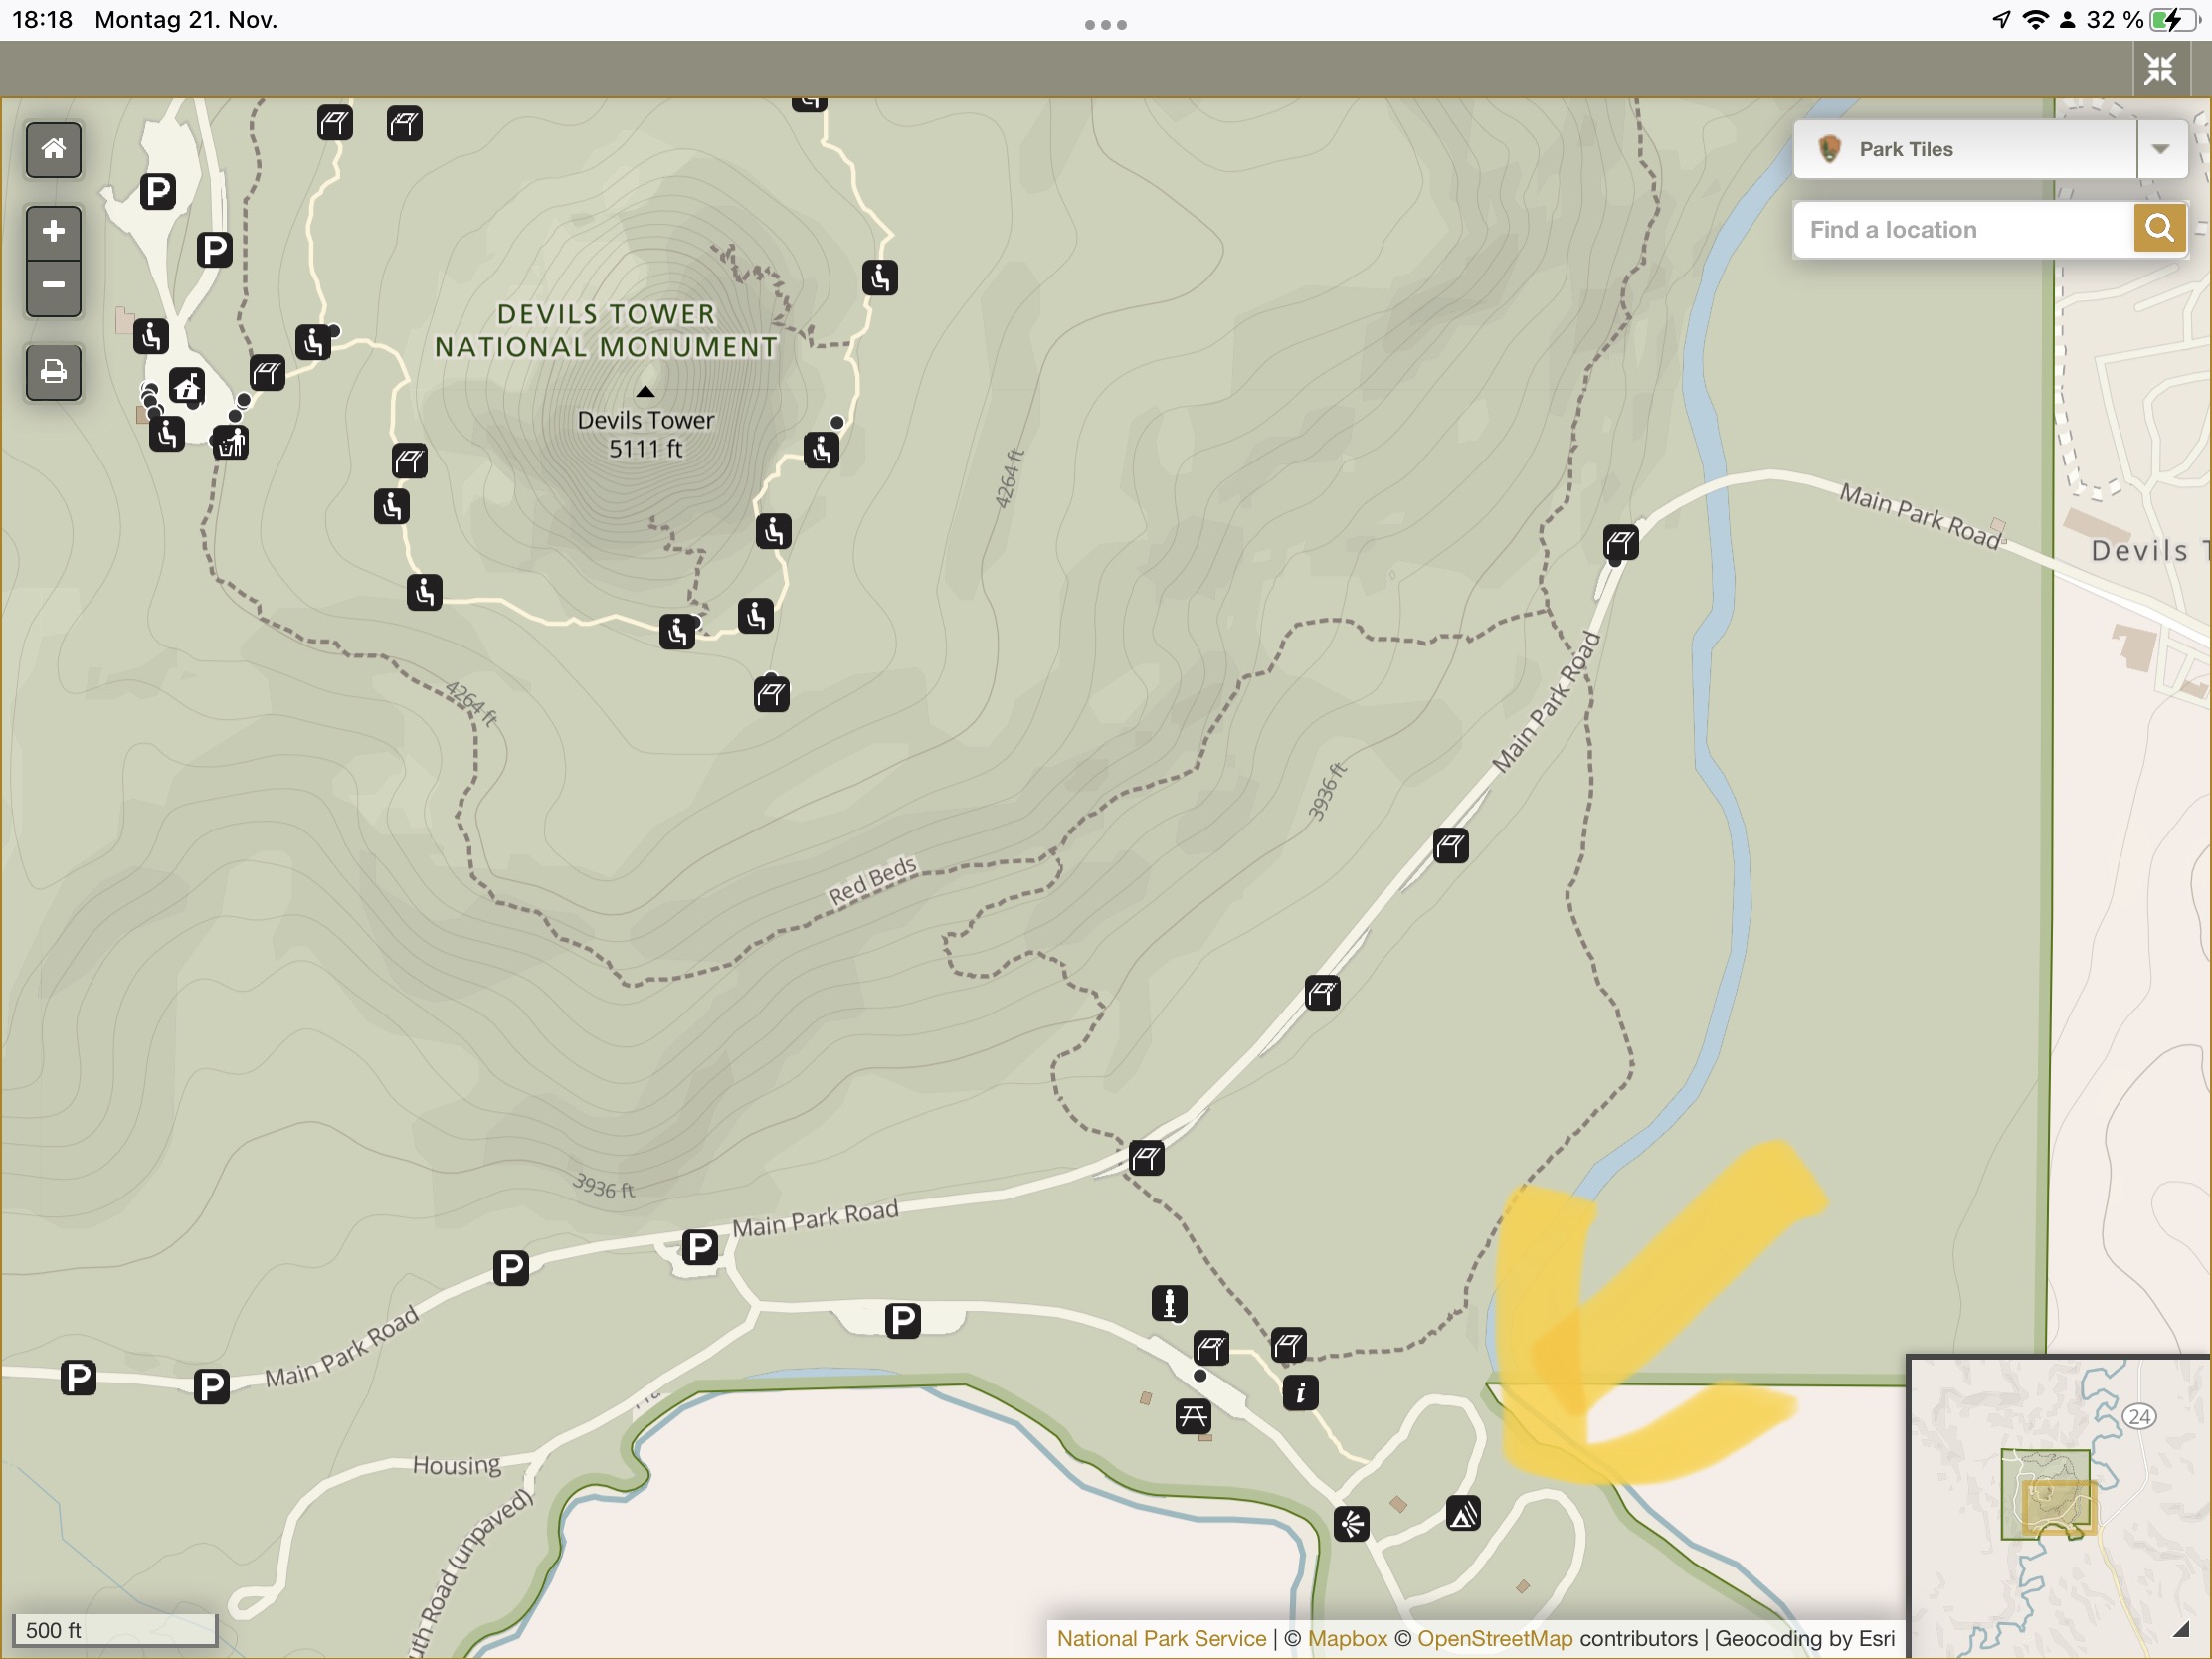Select the picnic table icon
Image resolution: width=2212 pixels, height=1659 pixels.
pos(1193,1416)
